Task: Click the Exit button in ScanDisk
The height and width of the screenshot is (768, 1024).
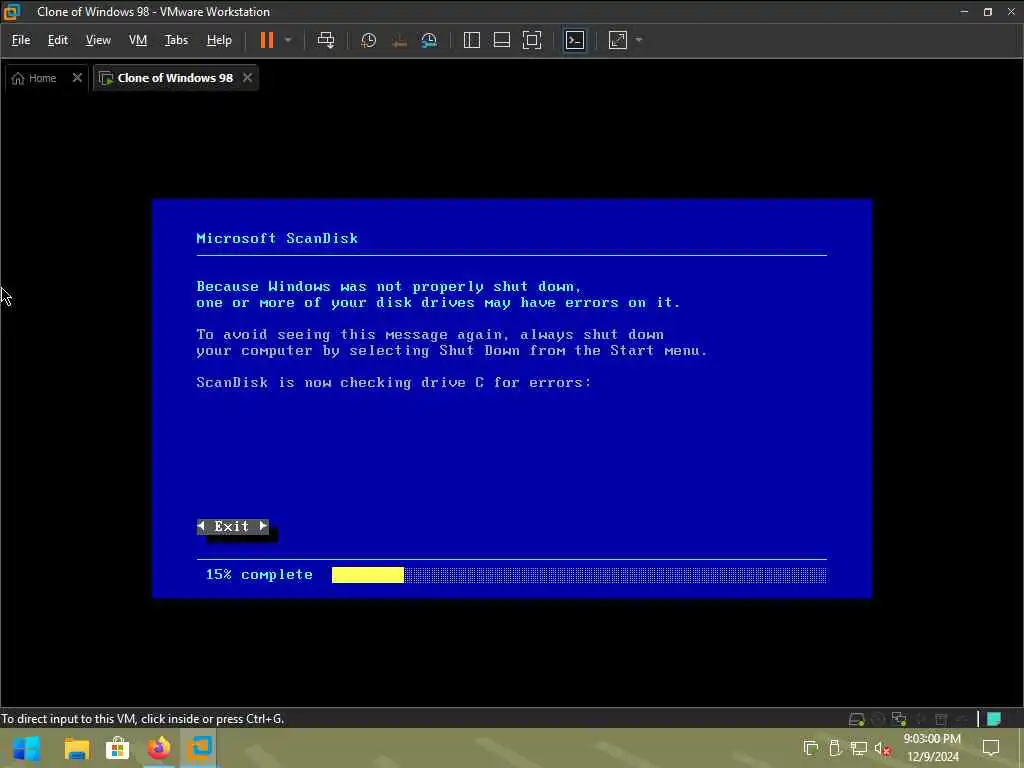Action: click(x=233, y=526)
